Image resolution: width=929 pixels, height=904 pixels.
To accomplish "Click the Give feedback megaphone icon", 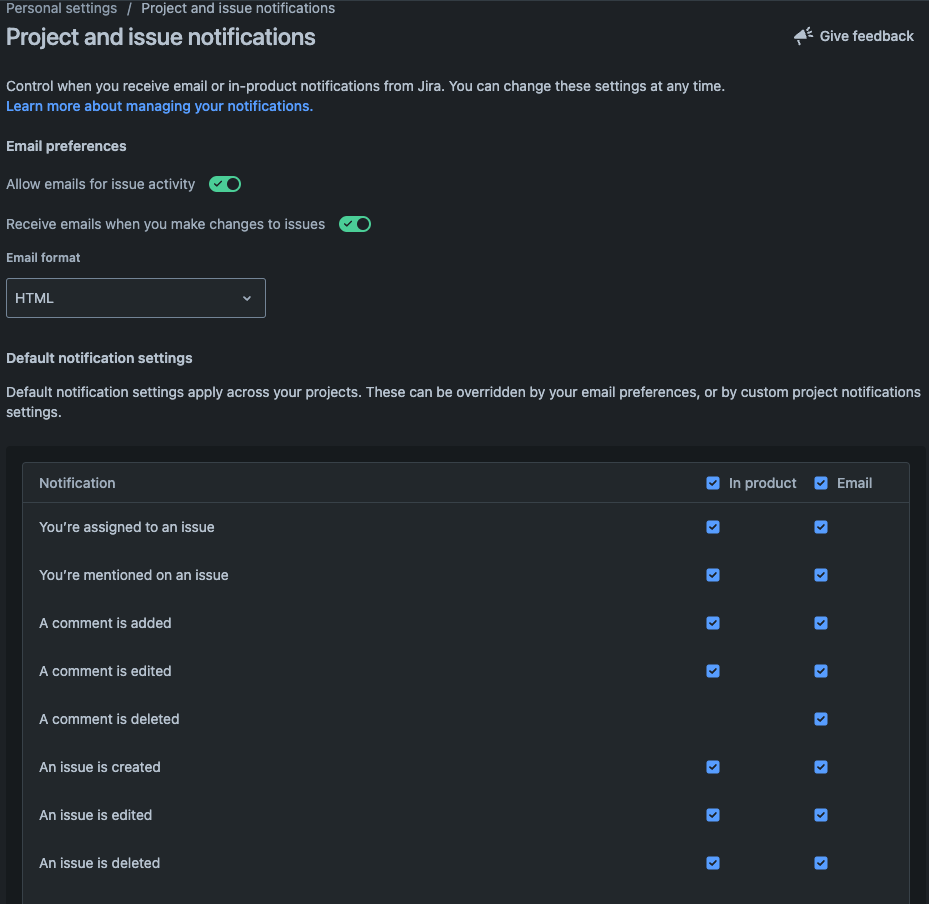I will tap(803, 36).
